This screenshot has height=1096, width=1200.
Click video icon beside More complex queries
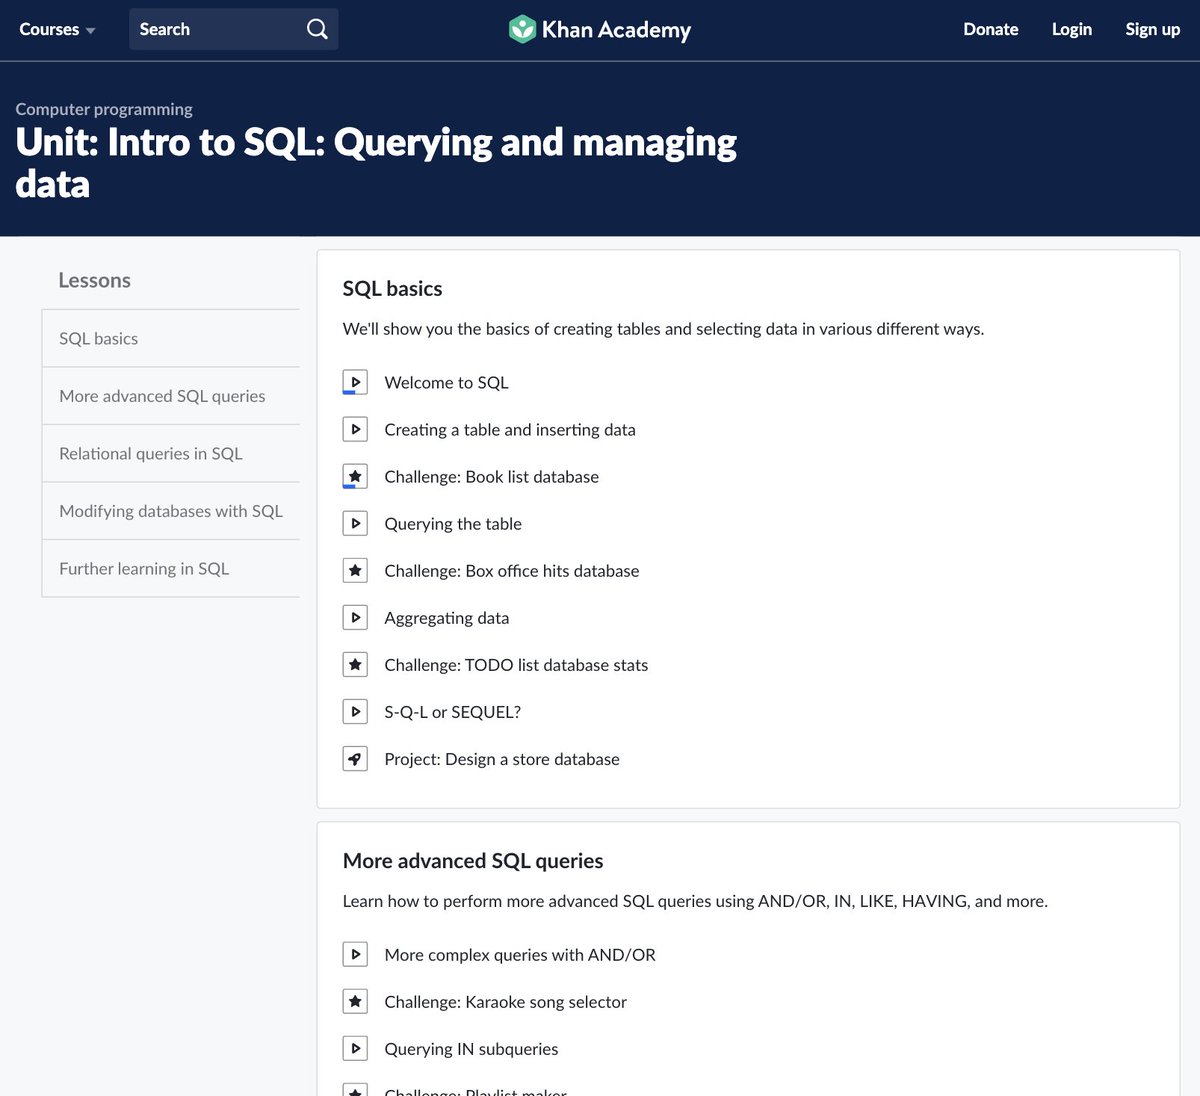tap(355, 954)
